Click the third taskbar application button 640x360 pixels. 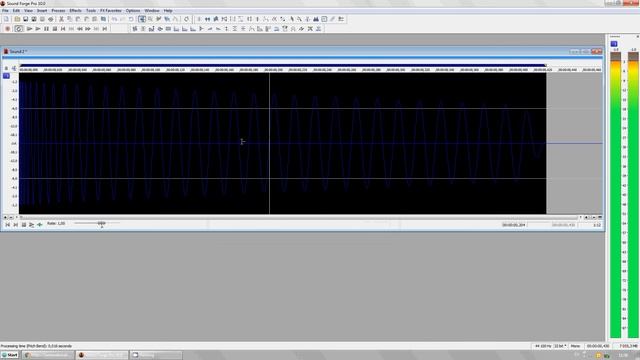(156, 355)
